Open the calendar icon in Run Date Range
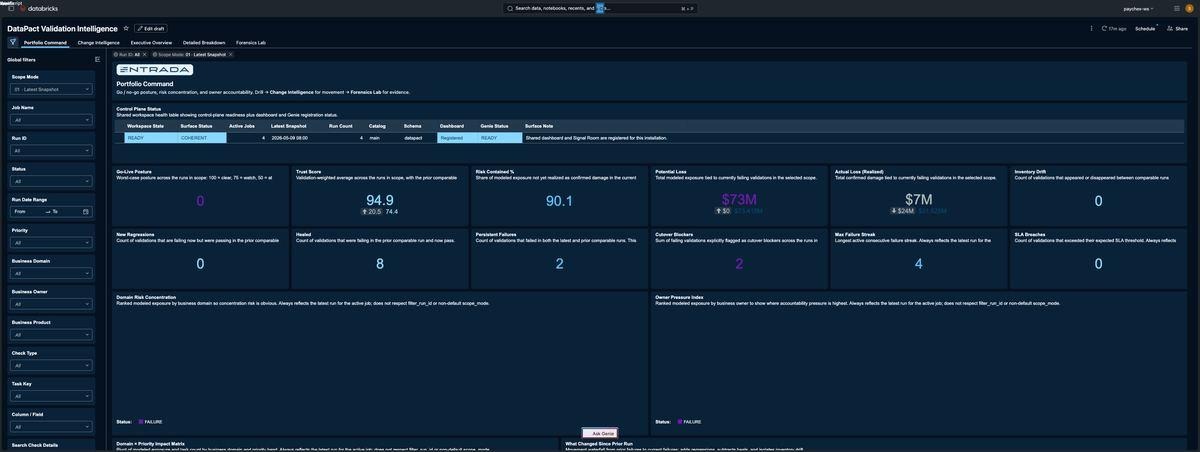The image size is (1200, 452). (x=86, y=212)
